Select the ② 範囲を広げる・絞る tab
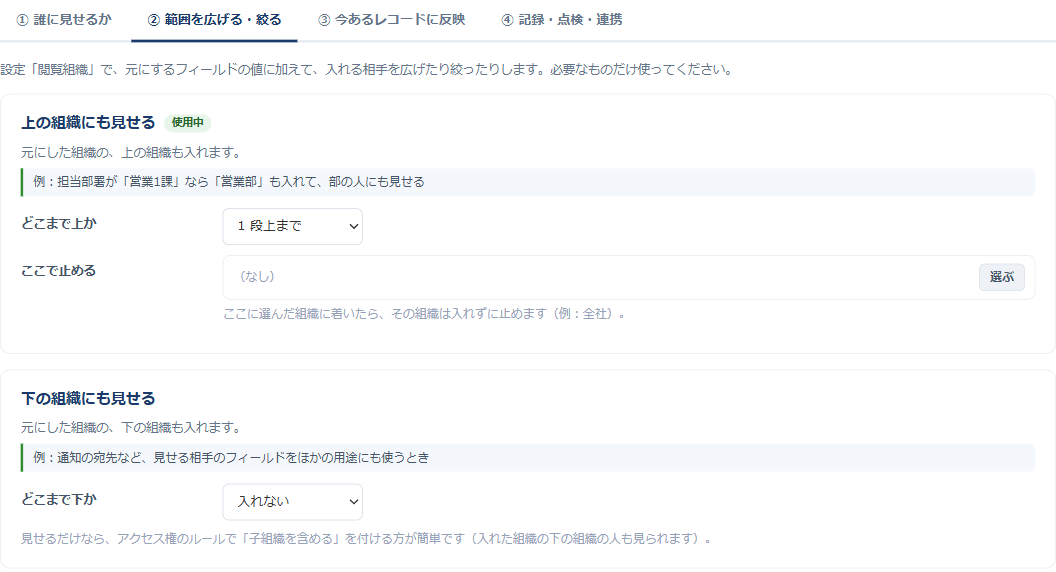The image size is (1056, 572). tap(214, 20)
